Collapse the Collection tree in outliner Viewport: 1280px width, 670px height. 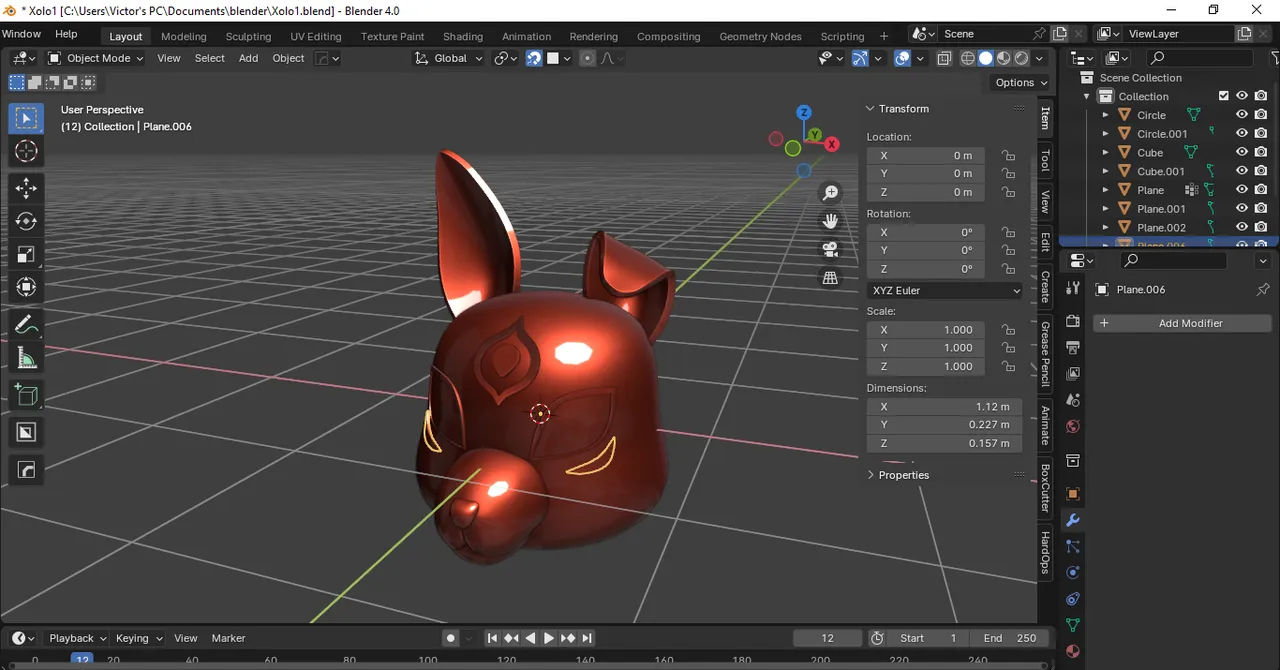point(1087,96)
